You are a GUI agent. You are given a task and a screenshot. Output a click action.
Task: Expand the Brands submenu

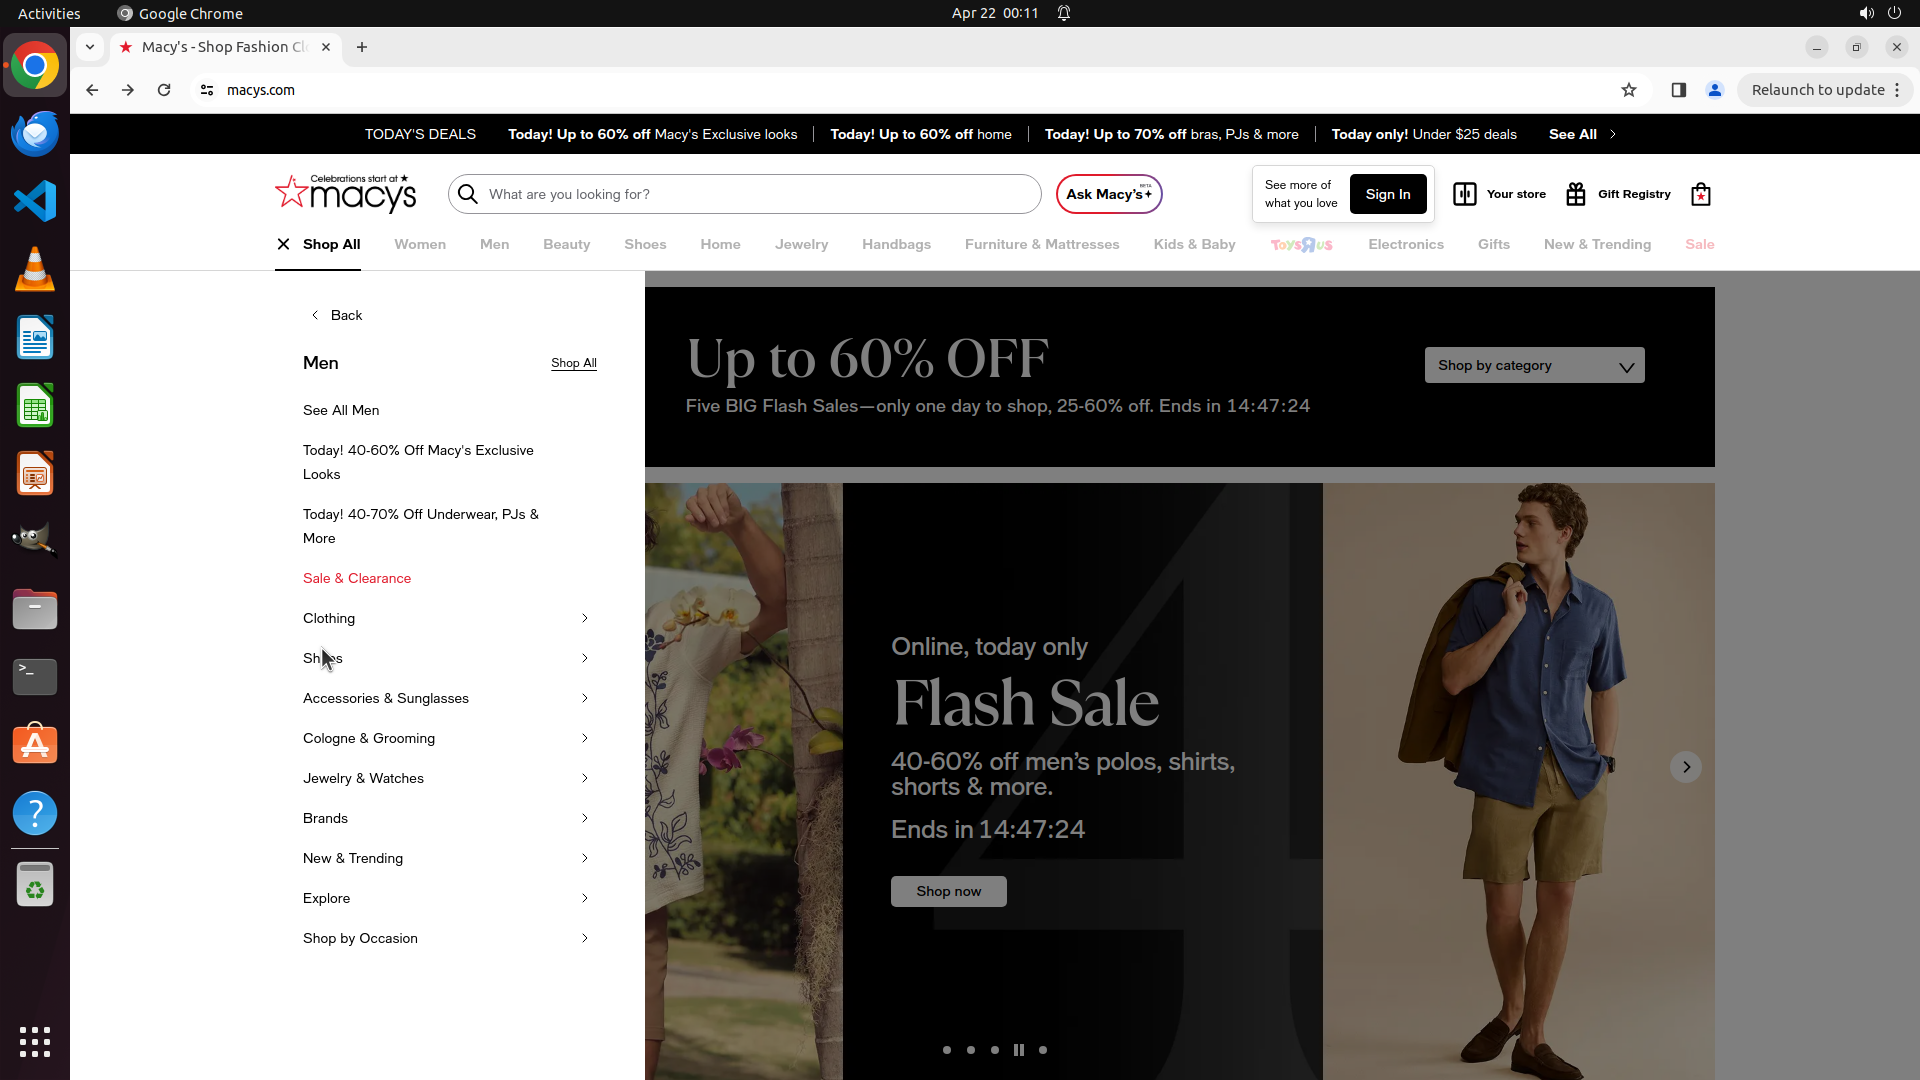(x=585, y=818)
